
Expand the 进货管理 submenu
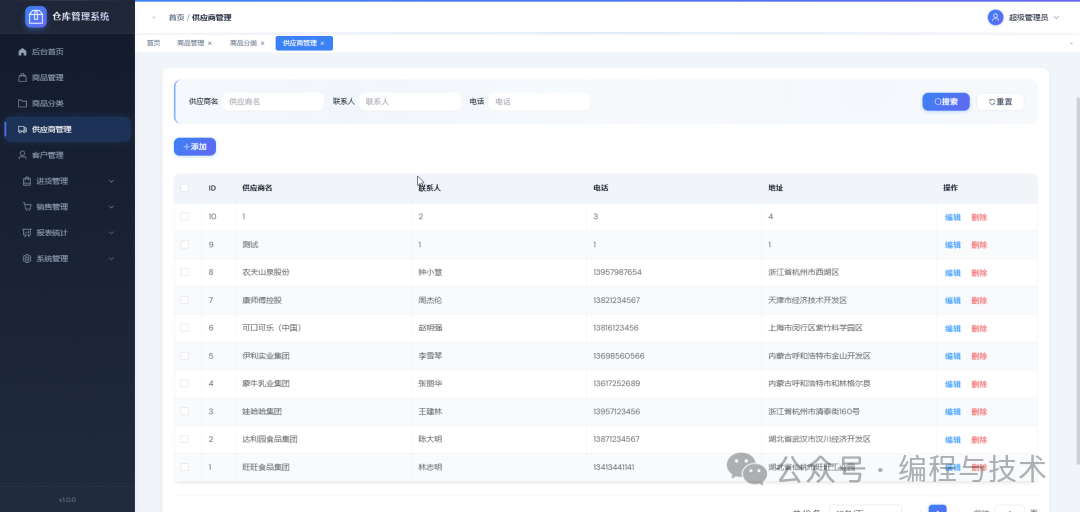112,181
